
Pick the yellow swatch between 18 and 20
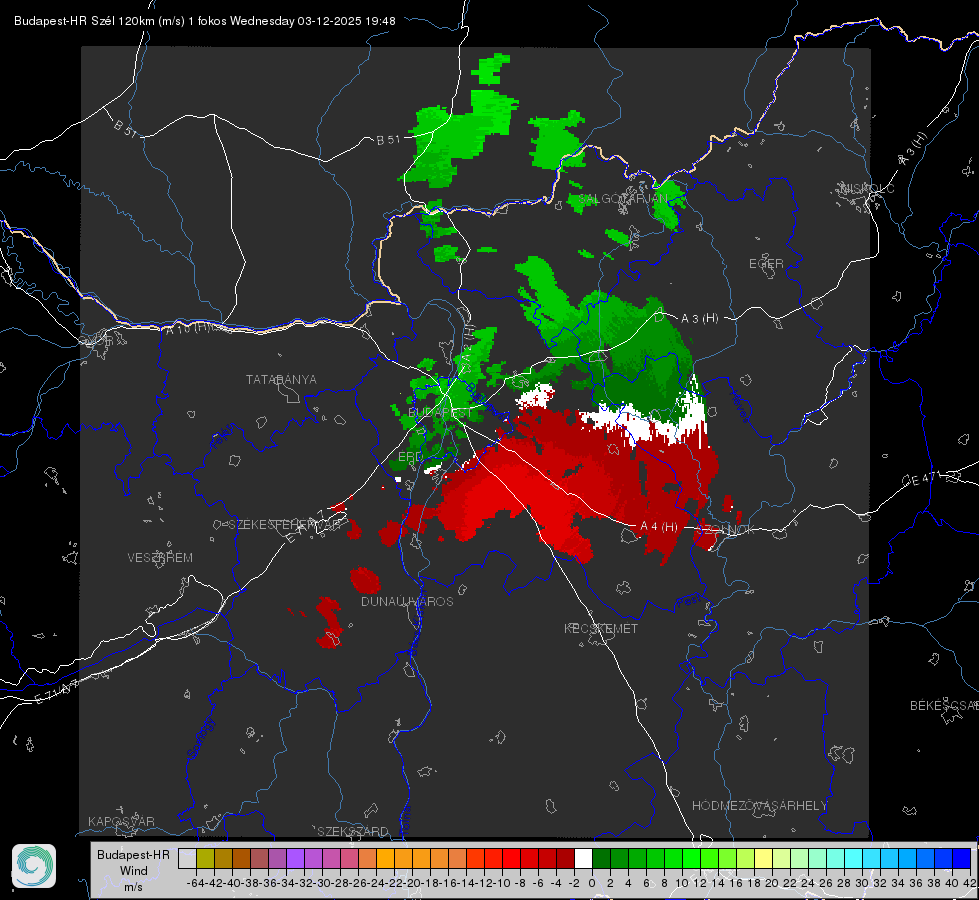(763, 858)
